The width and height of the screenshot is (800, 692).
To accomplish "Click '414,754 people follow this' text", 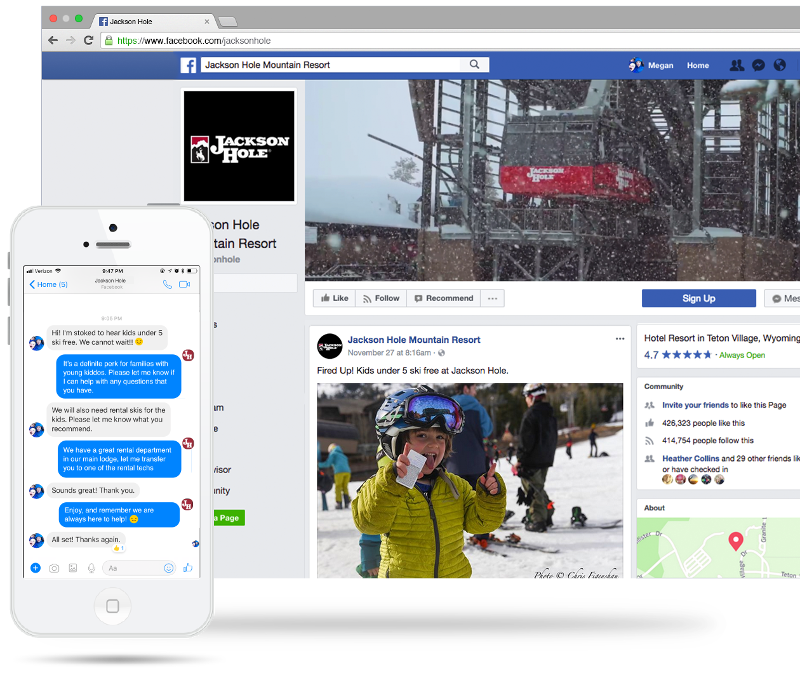I will coord(708,440).
